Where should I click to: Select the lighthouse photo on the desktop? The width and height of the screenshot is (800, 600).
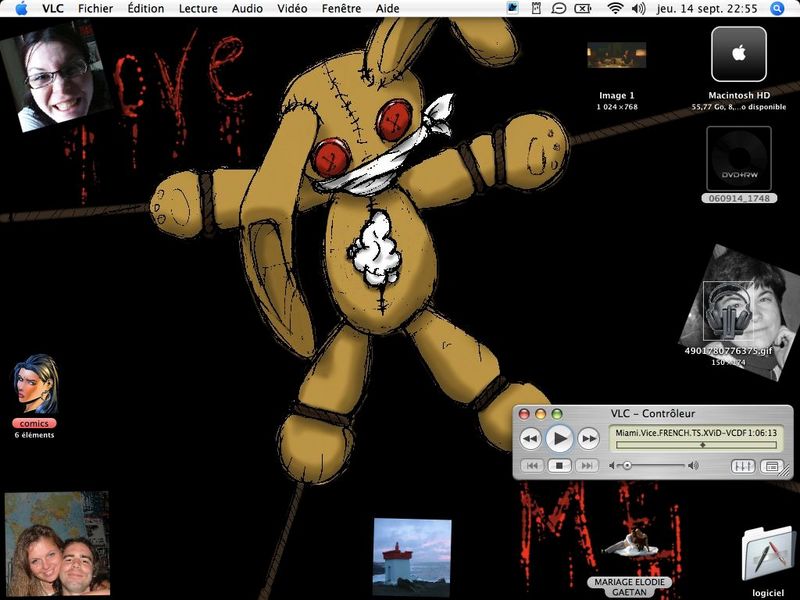[x=412, y=557]
